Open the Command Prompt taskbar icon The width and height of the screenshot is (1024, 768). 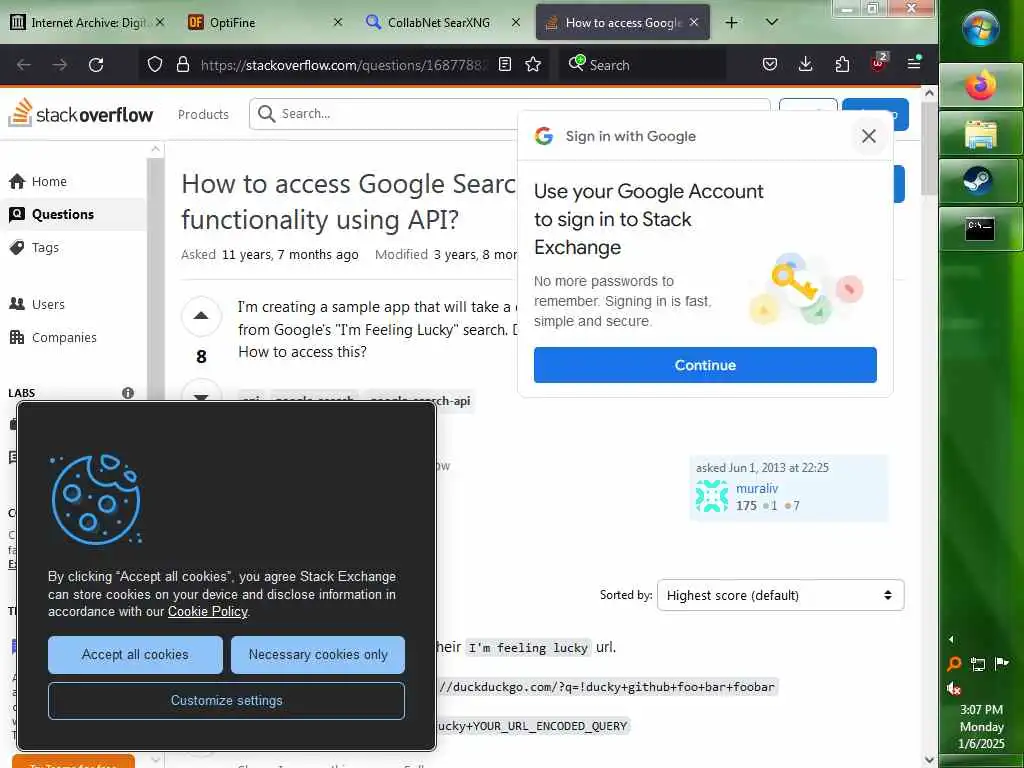pos(980,229)
